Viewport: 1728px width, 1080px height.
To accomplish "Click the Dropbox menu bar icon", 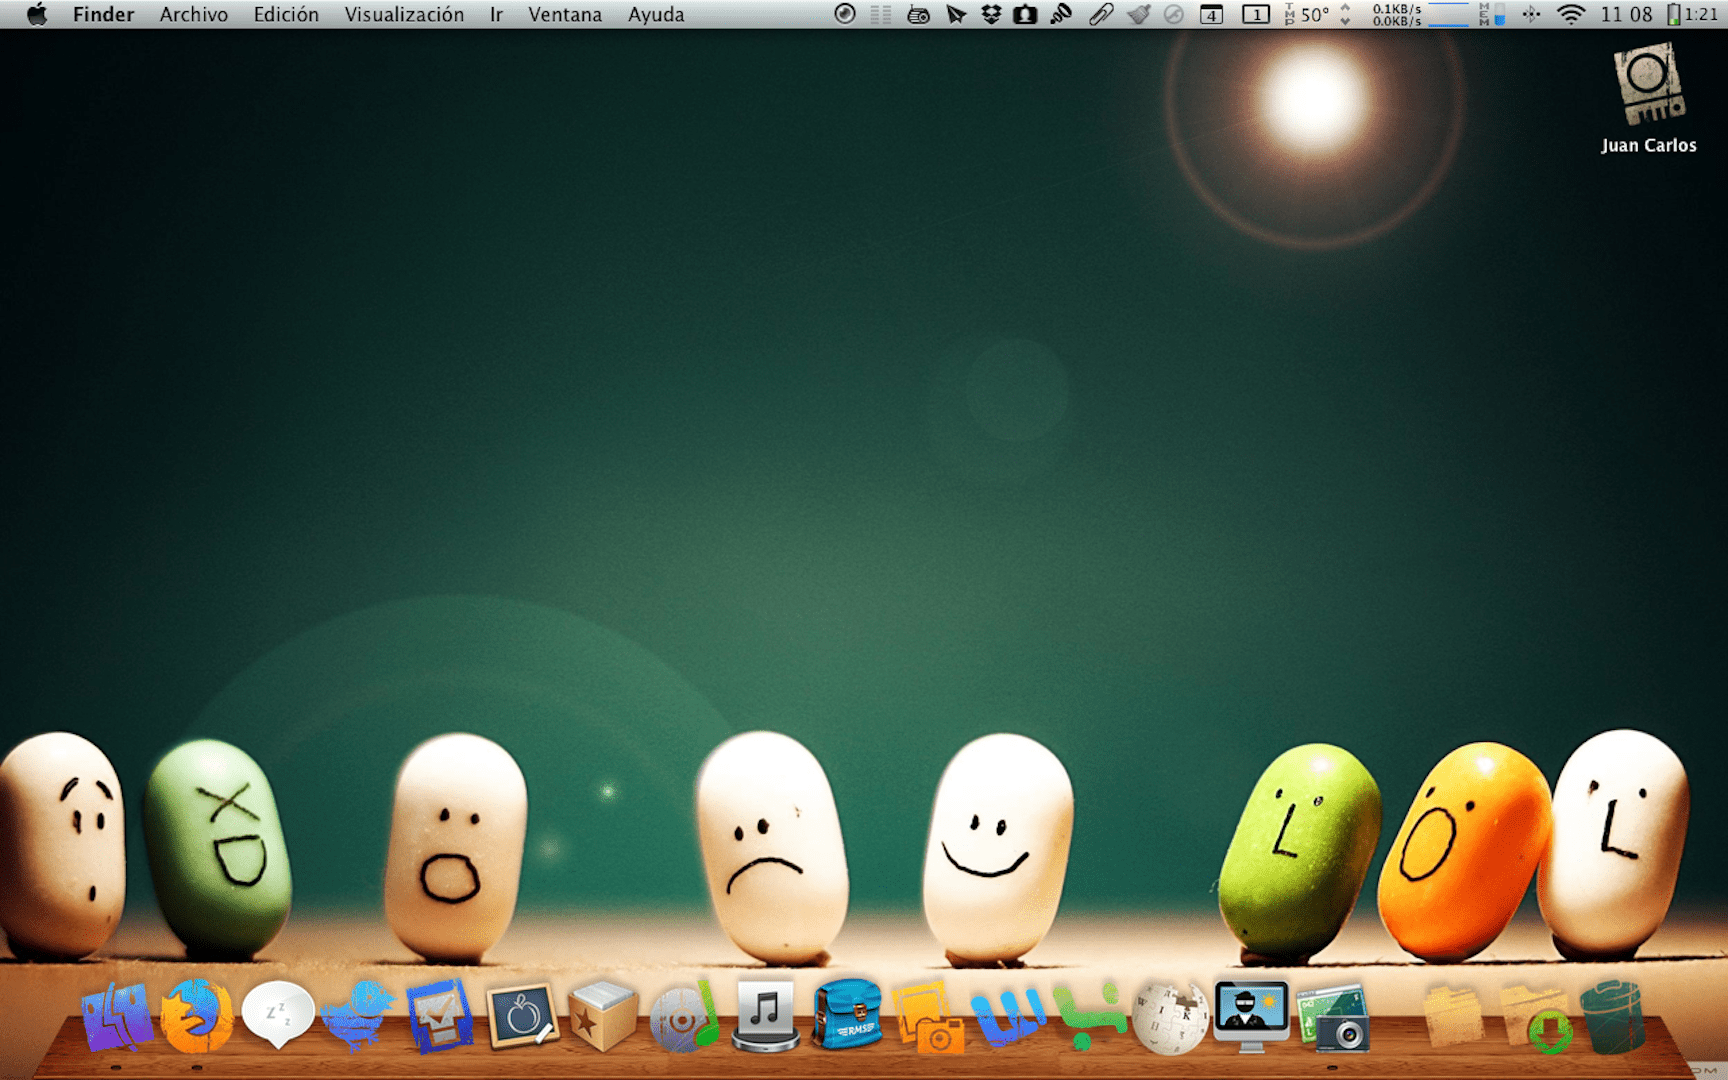I will click(991, 14).
